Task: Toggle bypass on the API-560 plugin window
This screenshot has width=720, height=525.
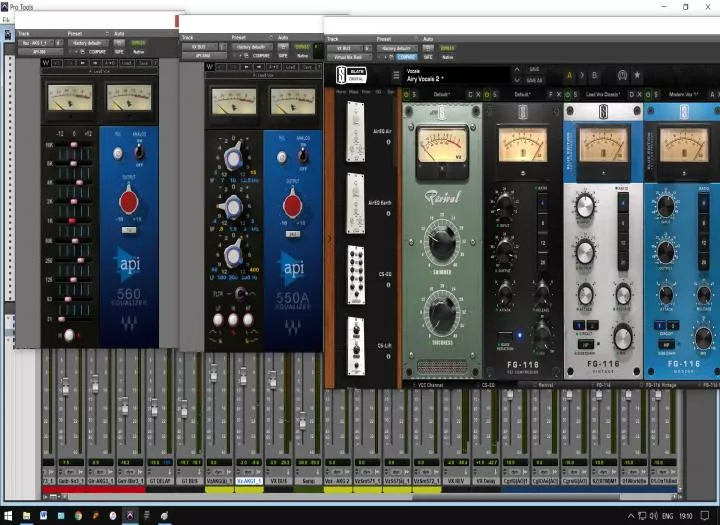Action: tap(138, 43)
